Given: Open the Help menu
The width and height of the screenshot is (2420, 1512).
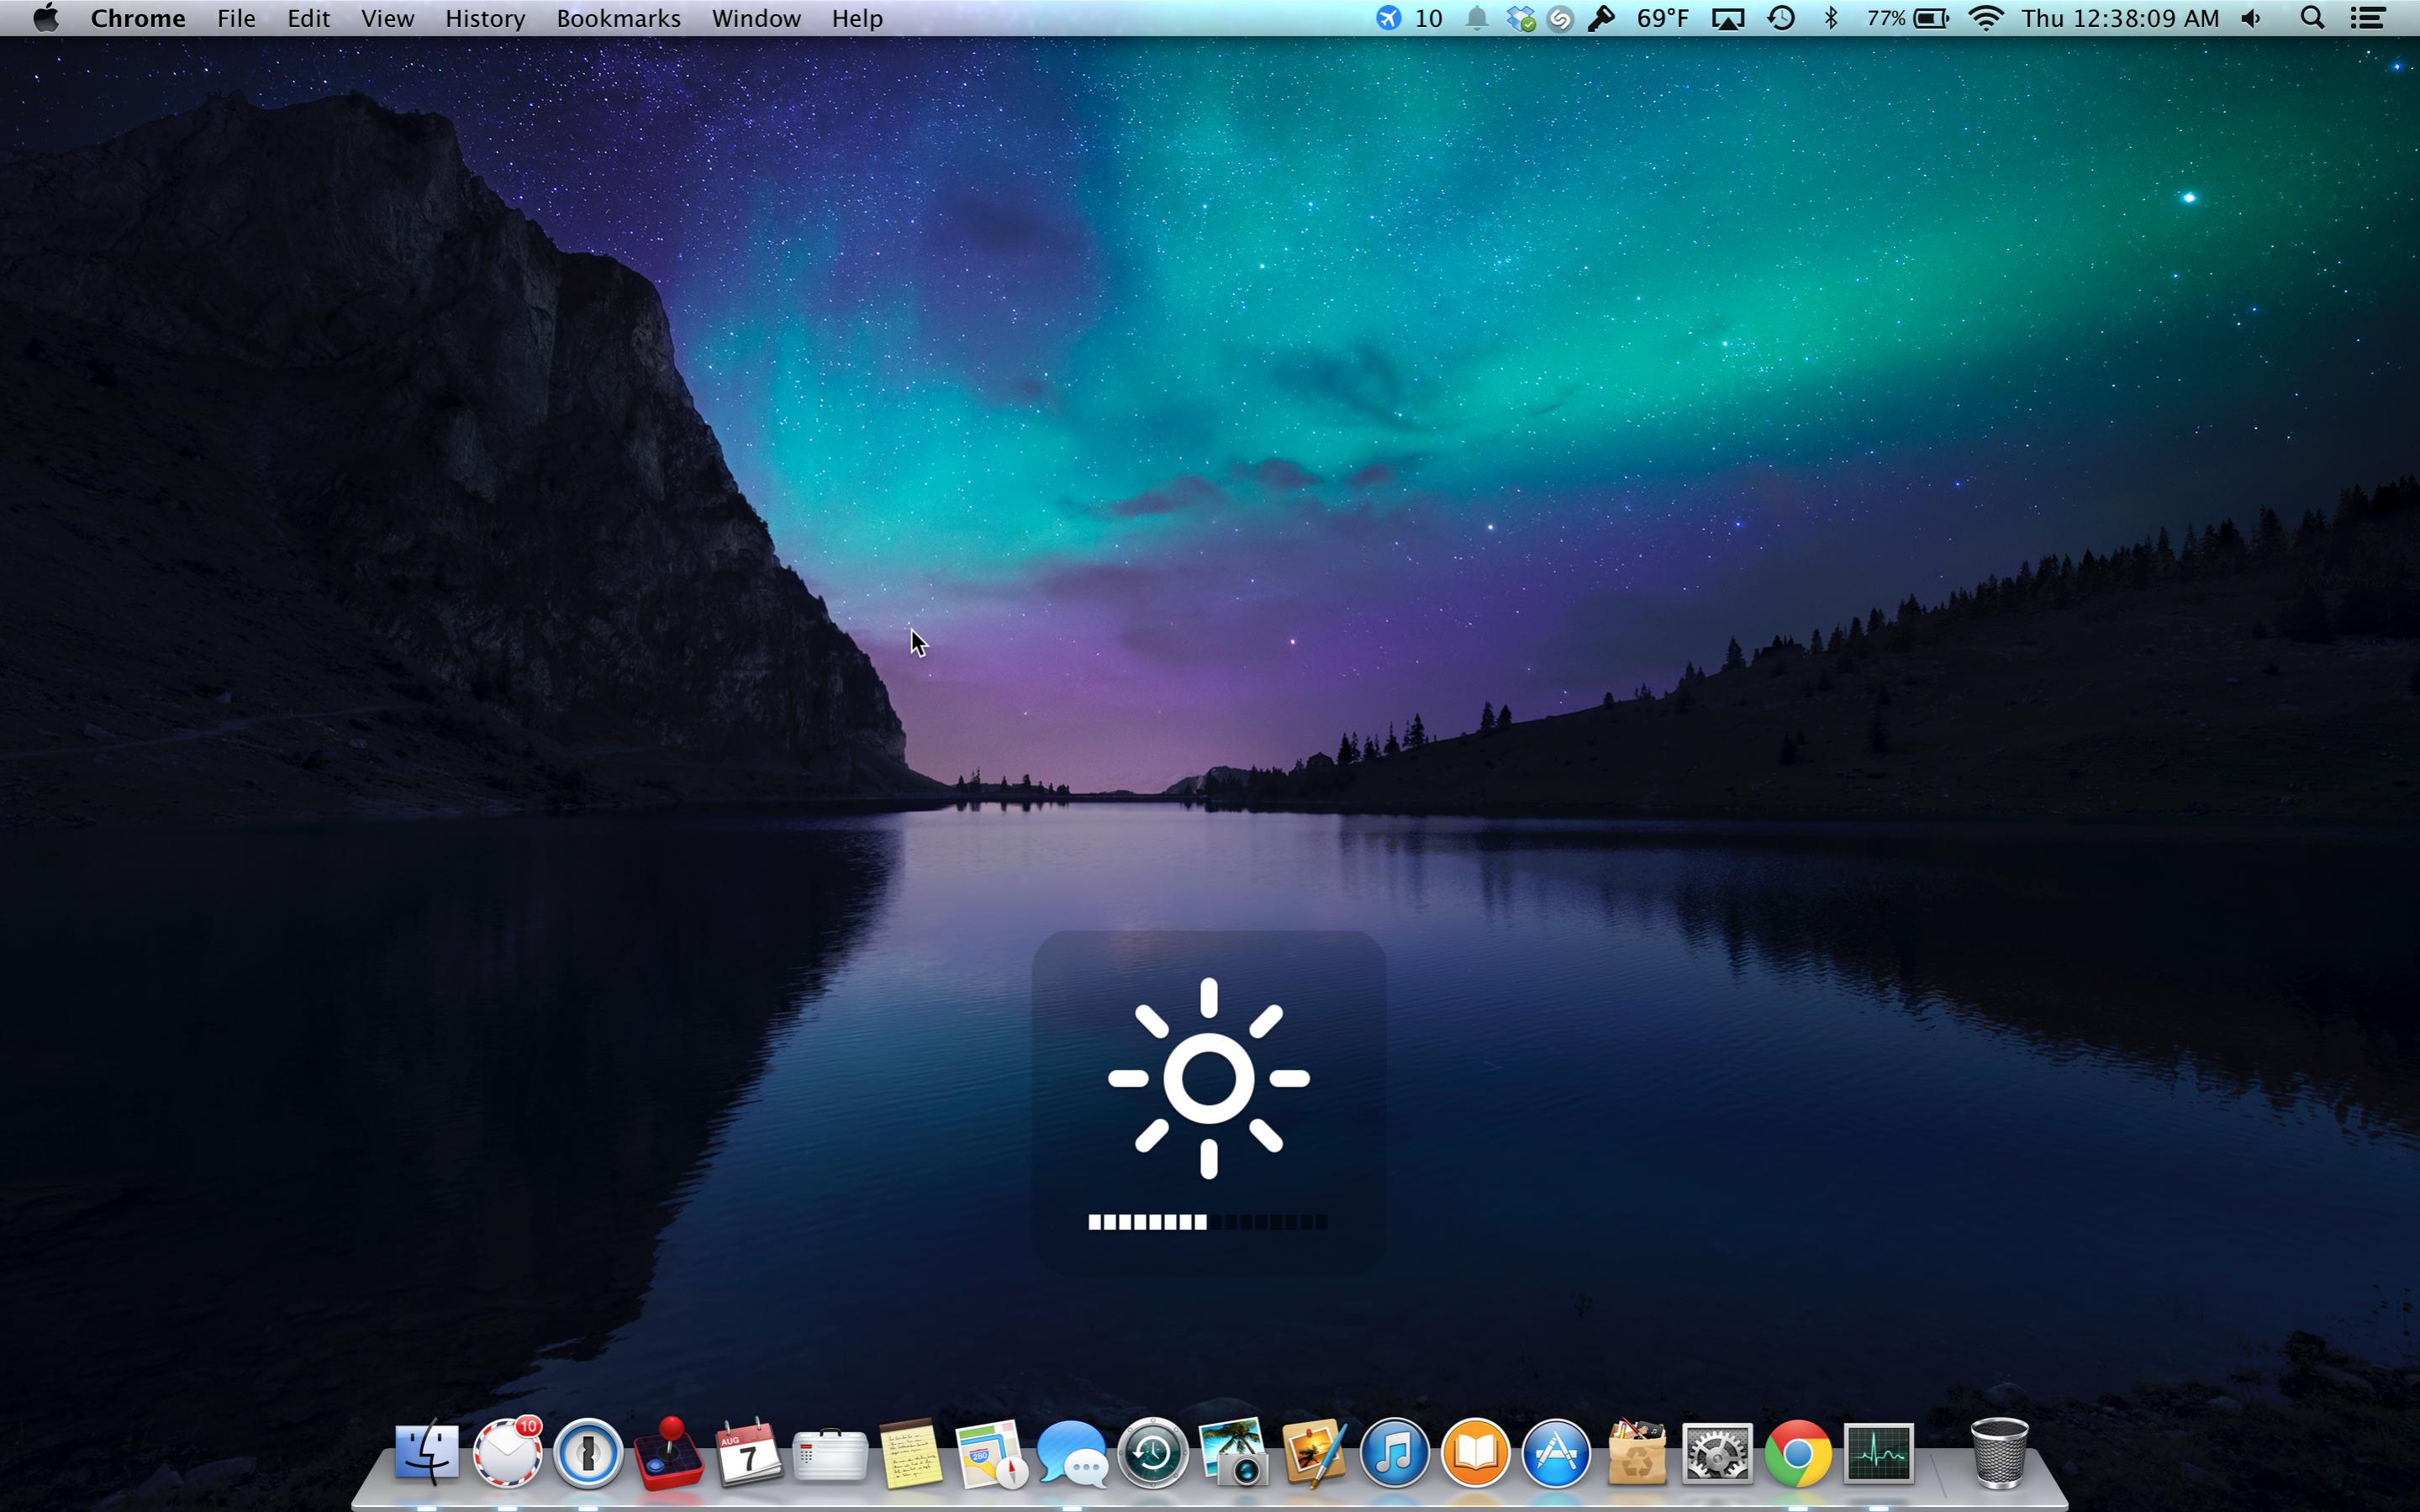Looking at the screenshot, I should pyautogui.click(x=857, y=18).
